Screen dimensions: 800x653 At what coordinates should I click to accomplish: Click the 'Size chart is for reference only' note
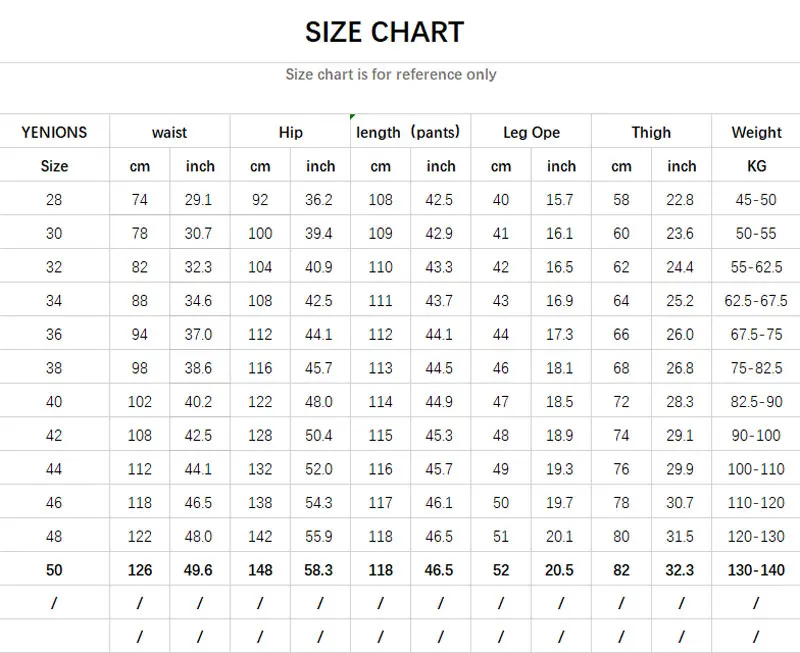click(x=391, y=74)
